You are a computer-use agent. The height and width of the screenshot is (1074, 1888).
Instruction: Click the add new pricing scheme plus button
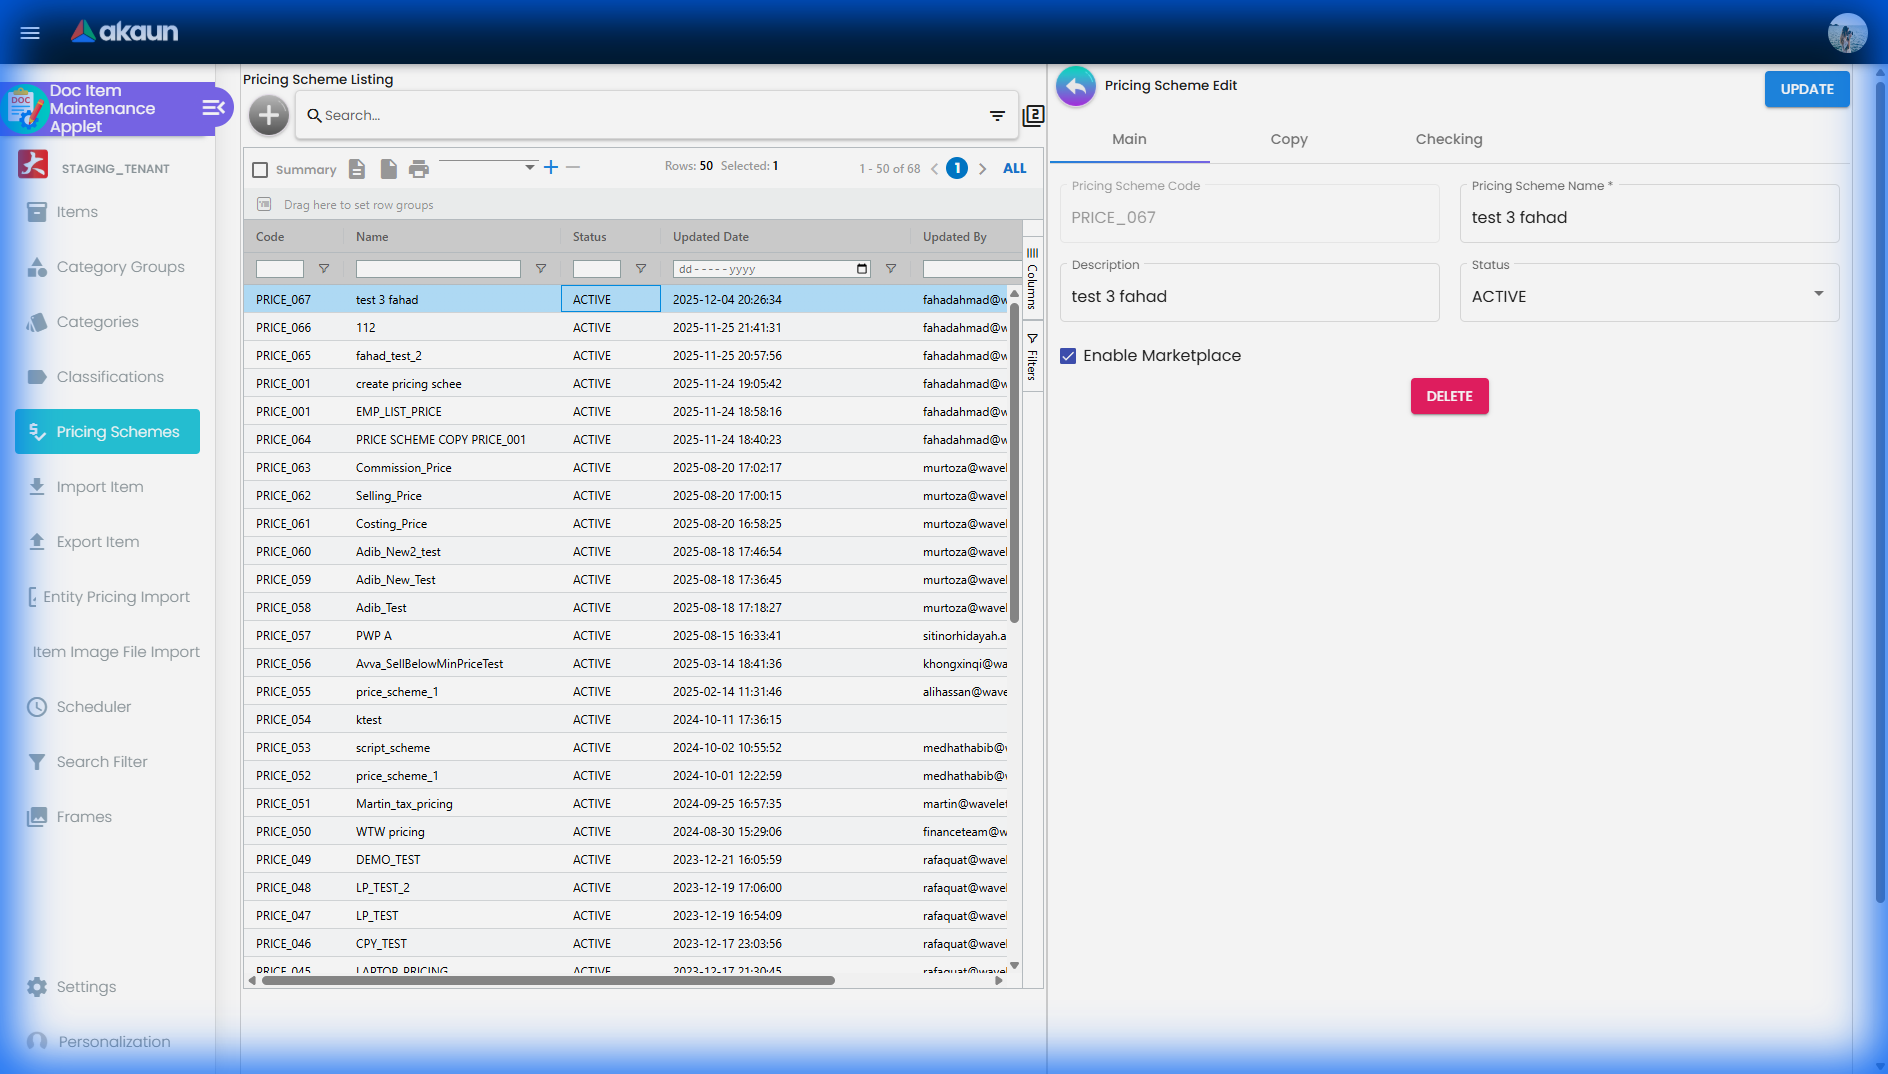268,116
